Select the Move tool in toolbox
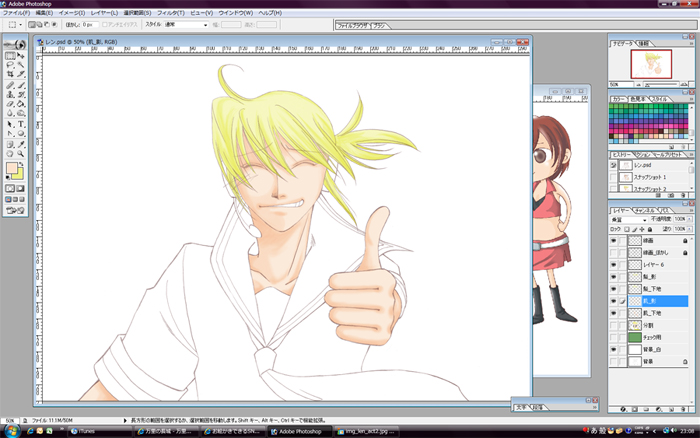The image size is (700, 438). click(x=21, y=57)
